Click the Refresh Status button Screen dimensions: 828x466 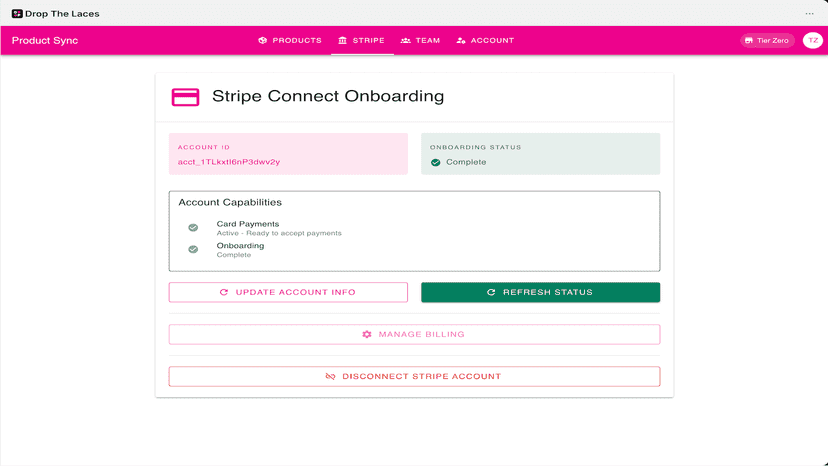point(540,292)
